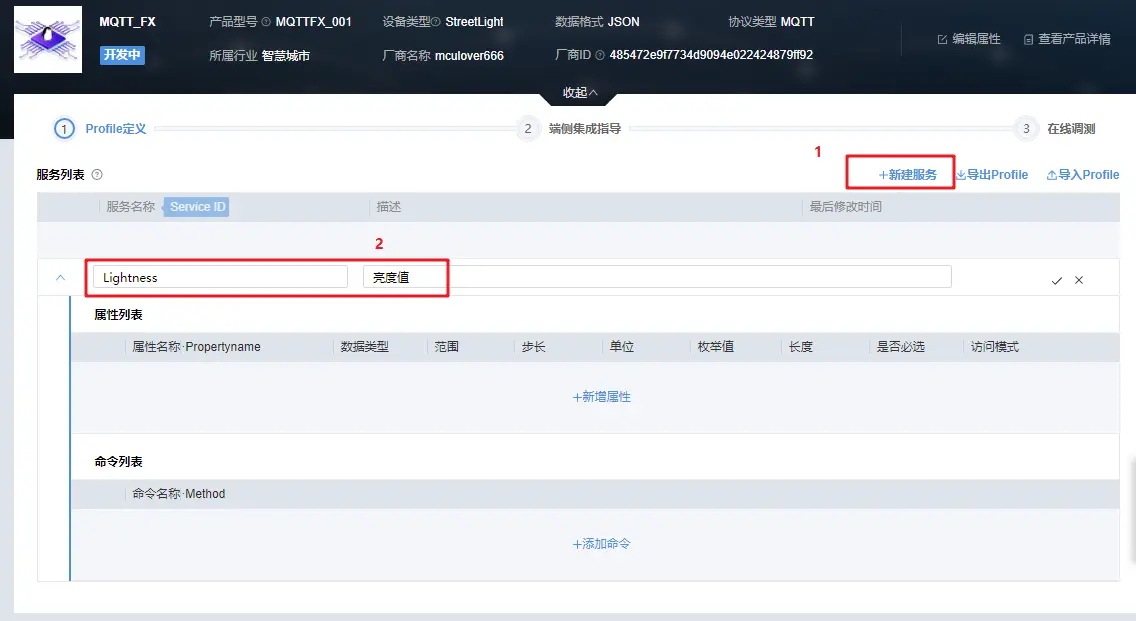Click the help icon next to 设备类型
Screen dimensions: 1136x621
[436, 22]
